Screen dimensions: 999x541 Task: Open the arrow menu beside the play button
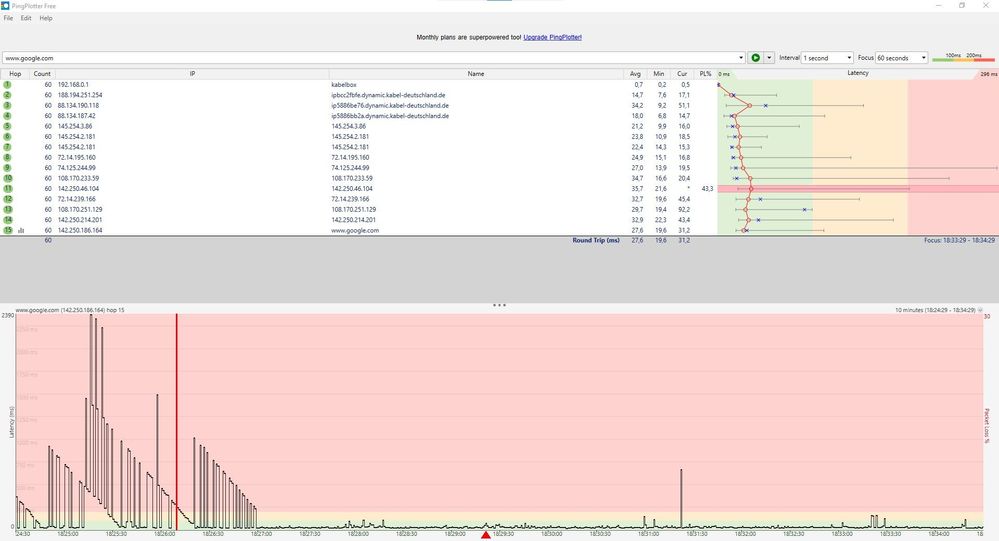click(769, 57)
